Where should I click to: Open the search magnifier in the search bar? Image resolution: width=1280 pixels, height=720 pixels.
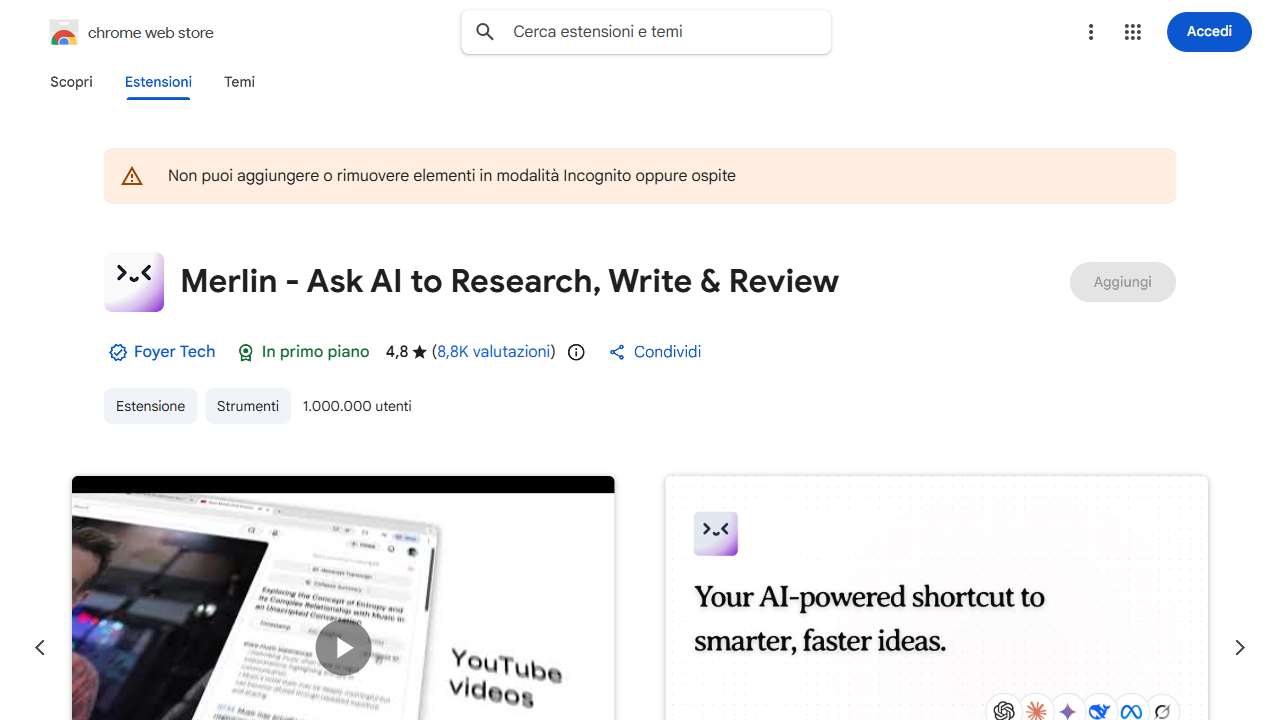[484, 31]
